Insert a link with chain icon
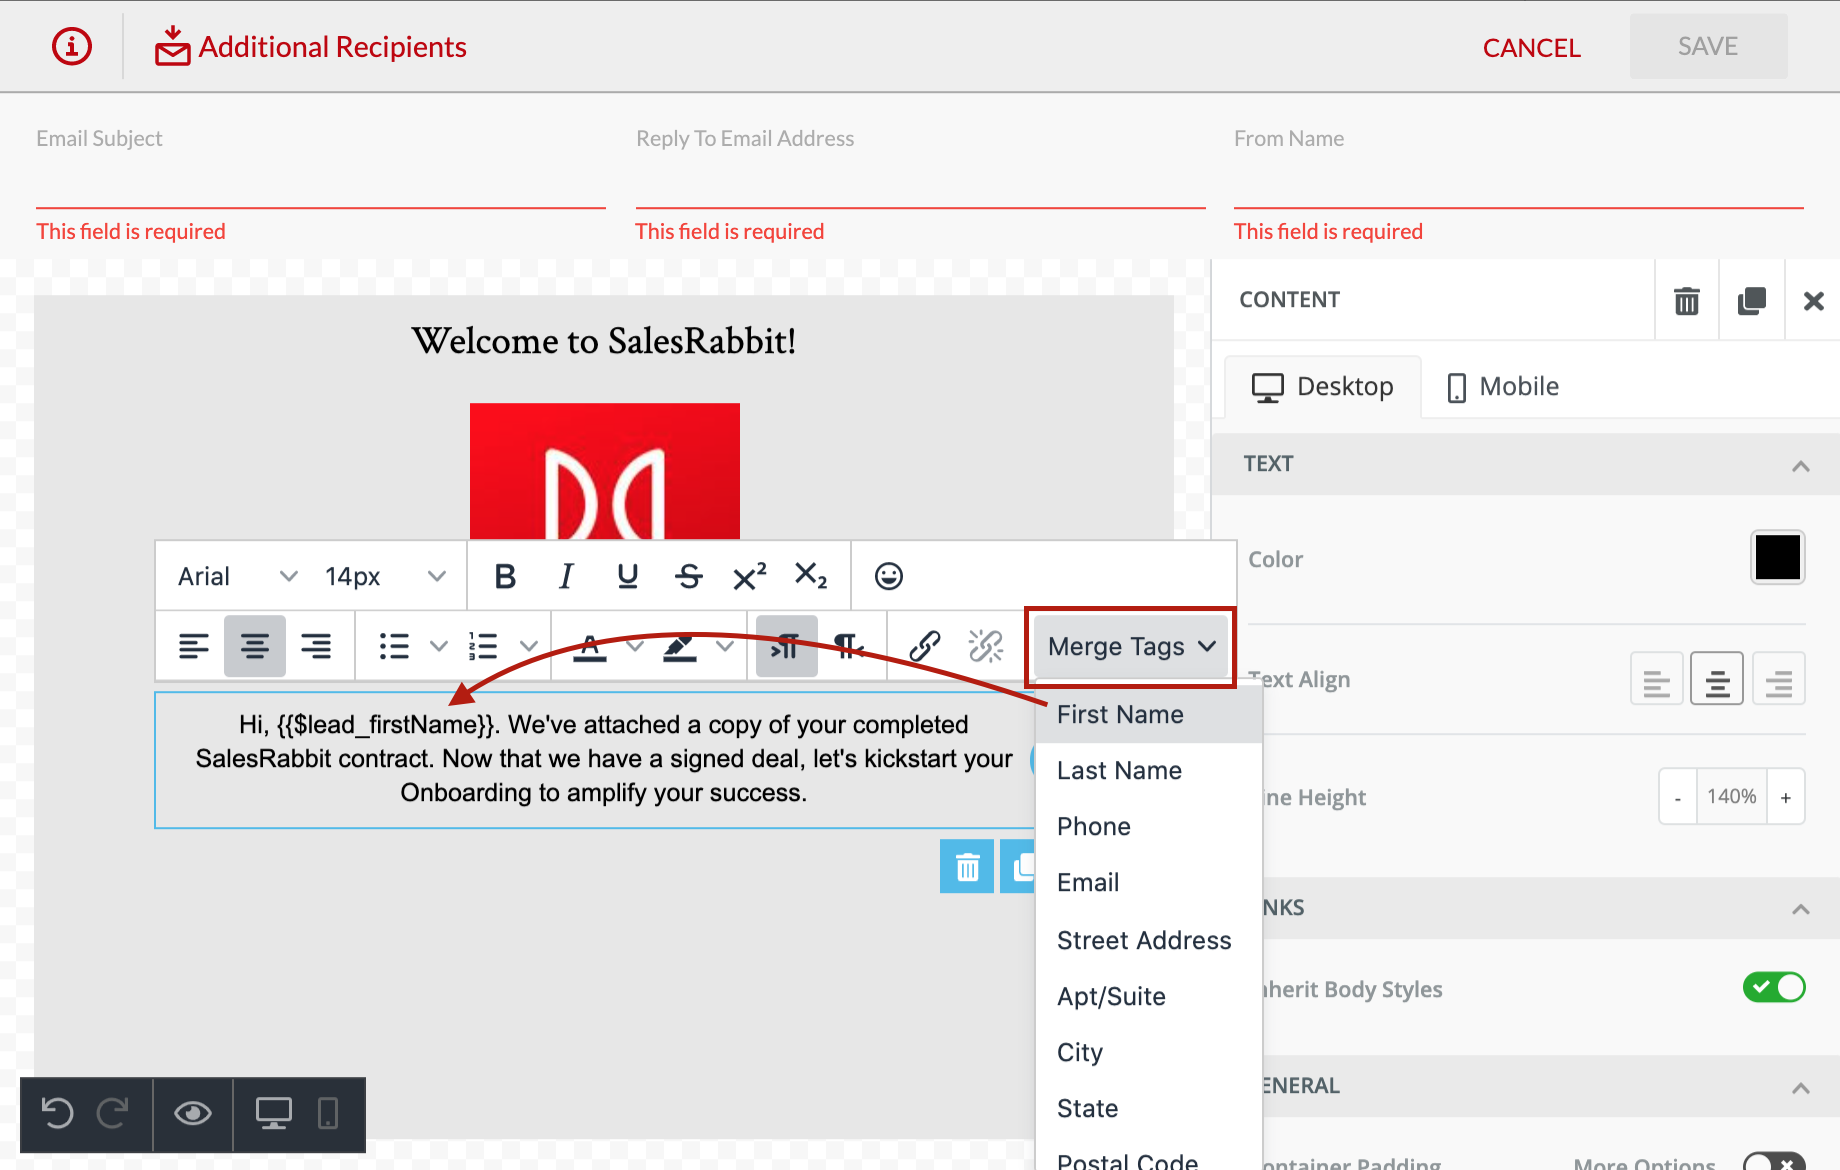 (x=924, y=646)
